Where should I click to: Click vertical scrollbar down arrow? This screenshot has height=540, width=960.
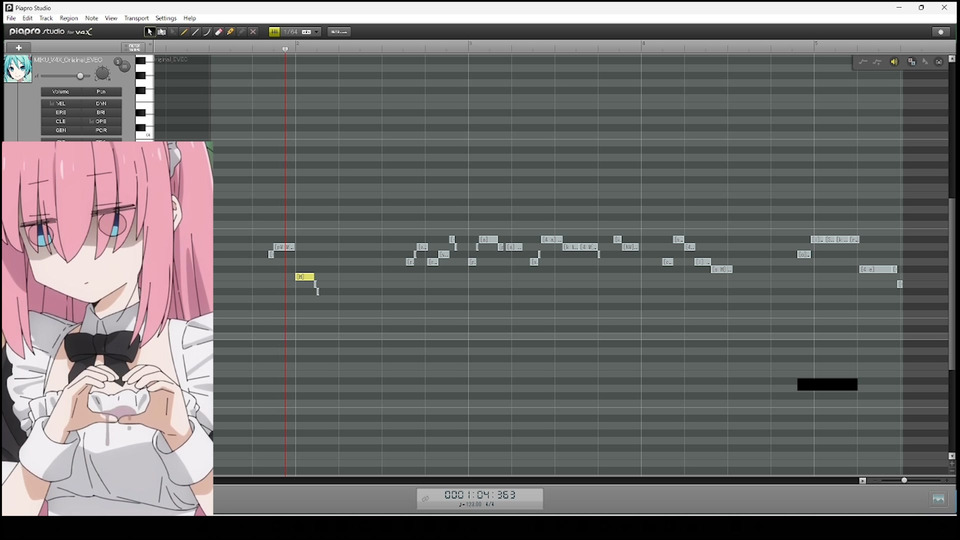click(x=951, y=456)
